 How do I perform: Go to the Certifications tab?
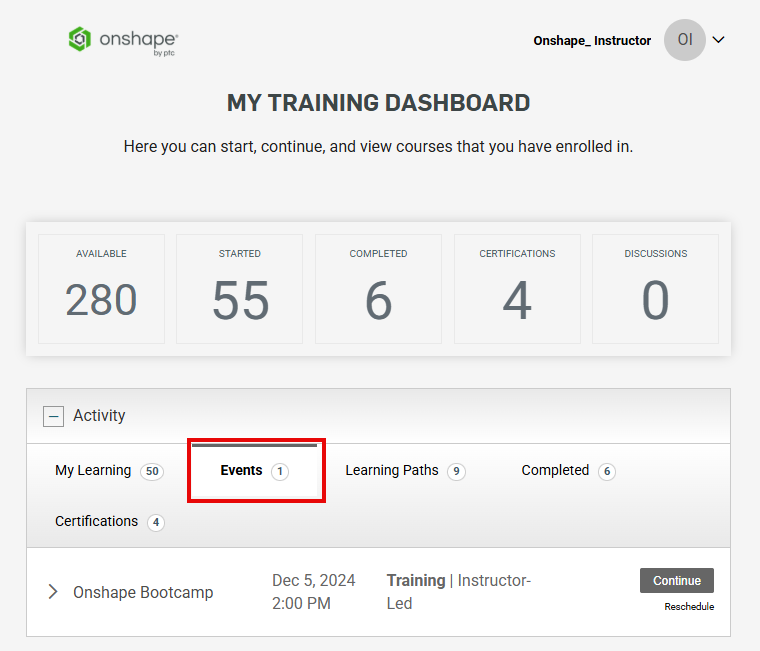pos(110,522)
